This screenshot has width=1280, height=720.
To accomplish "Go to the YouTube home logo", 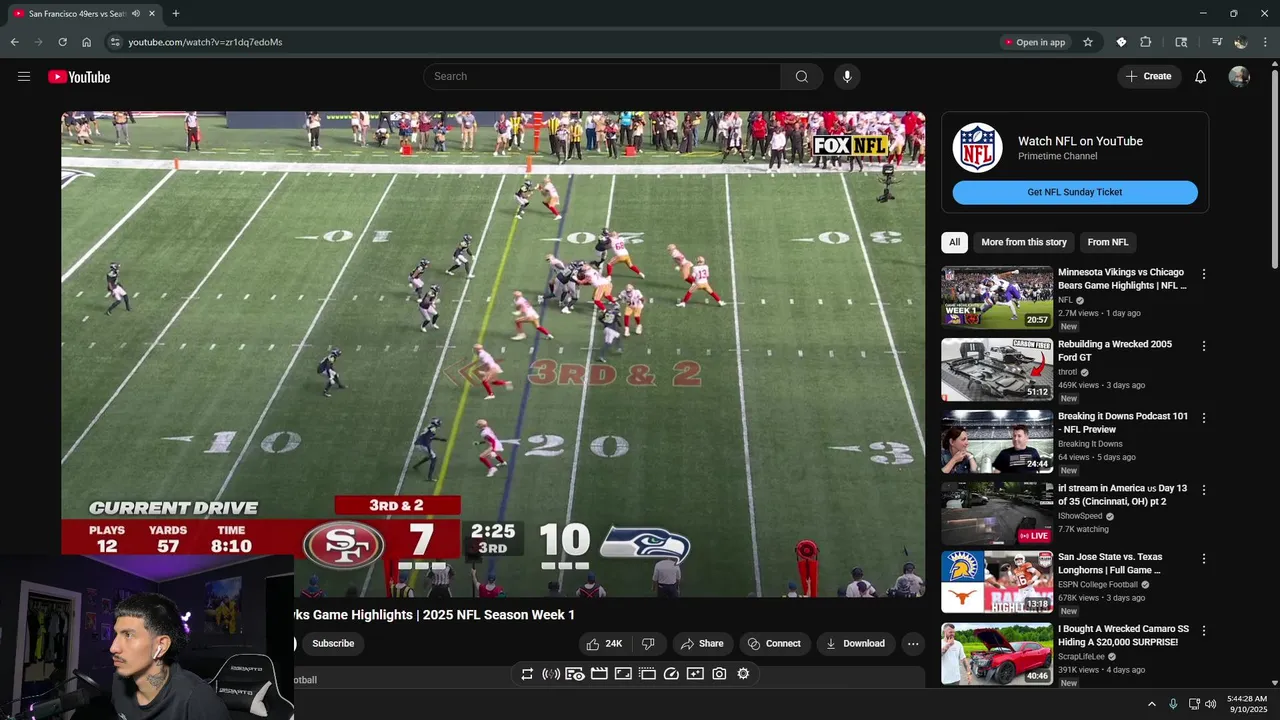I will pos(79,77).
